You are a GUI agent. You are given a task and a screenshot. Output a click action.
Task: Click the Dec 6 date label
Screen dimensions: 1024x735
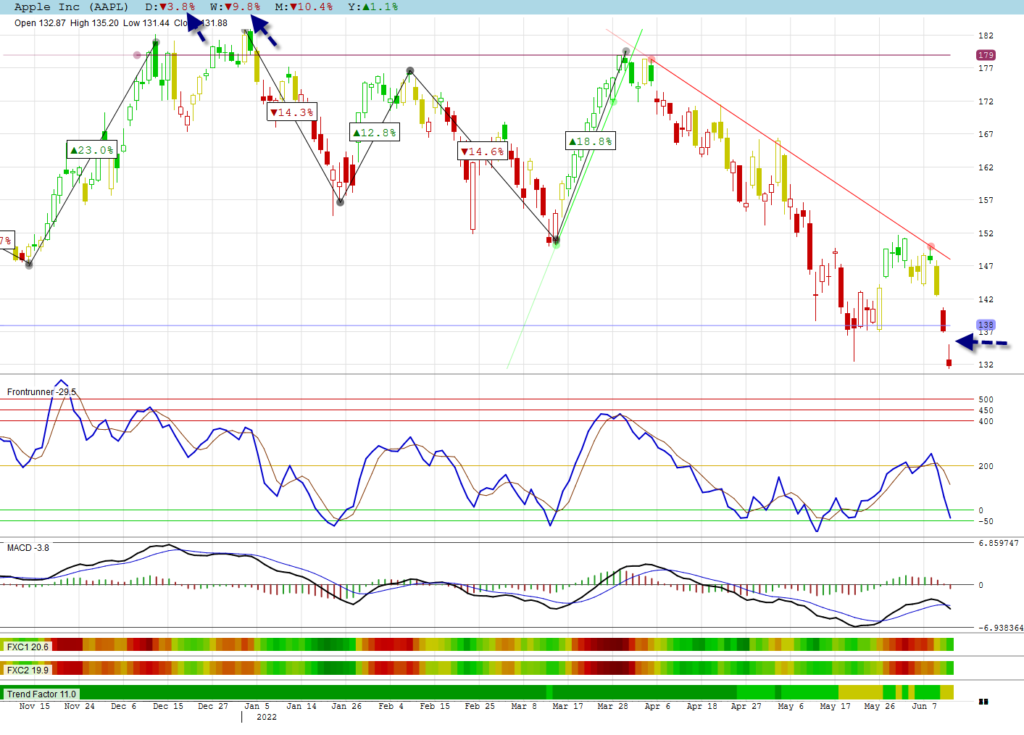point(123,706)
